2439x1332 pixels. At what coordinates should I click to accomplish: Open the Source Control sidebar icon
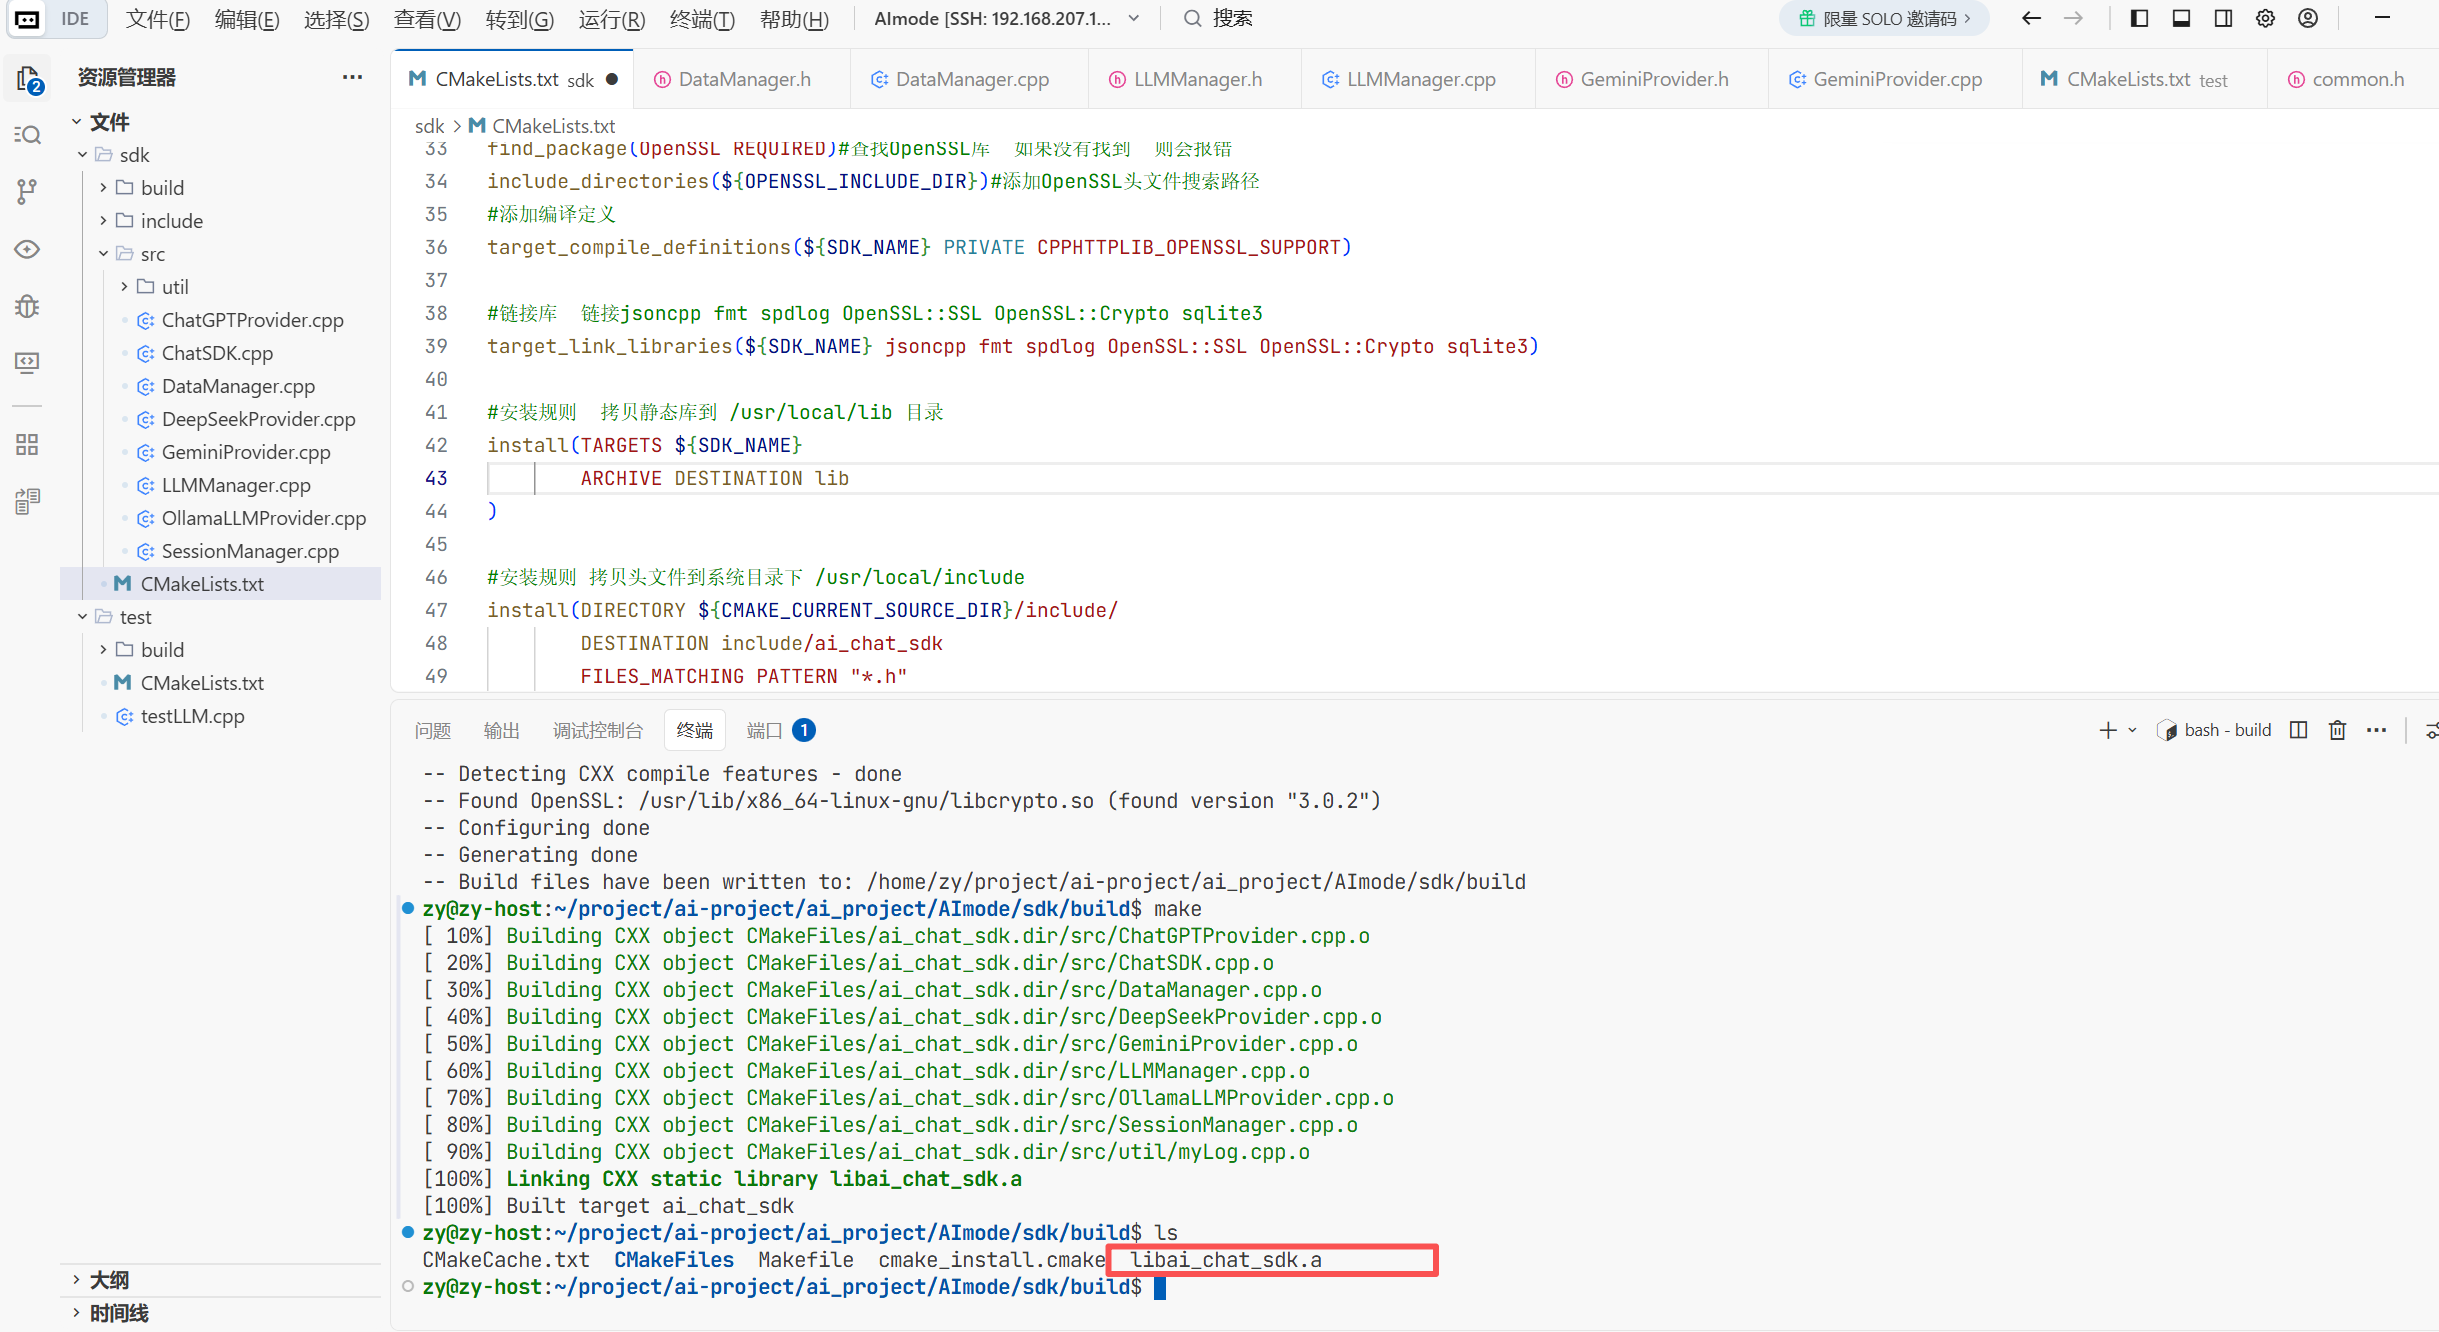(27, 190)
